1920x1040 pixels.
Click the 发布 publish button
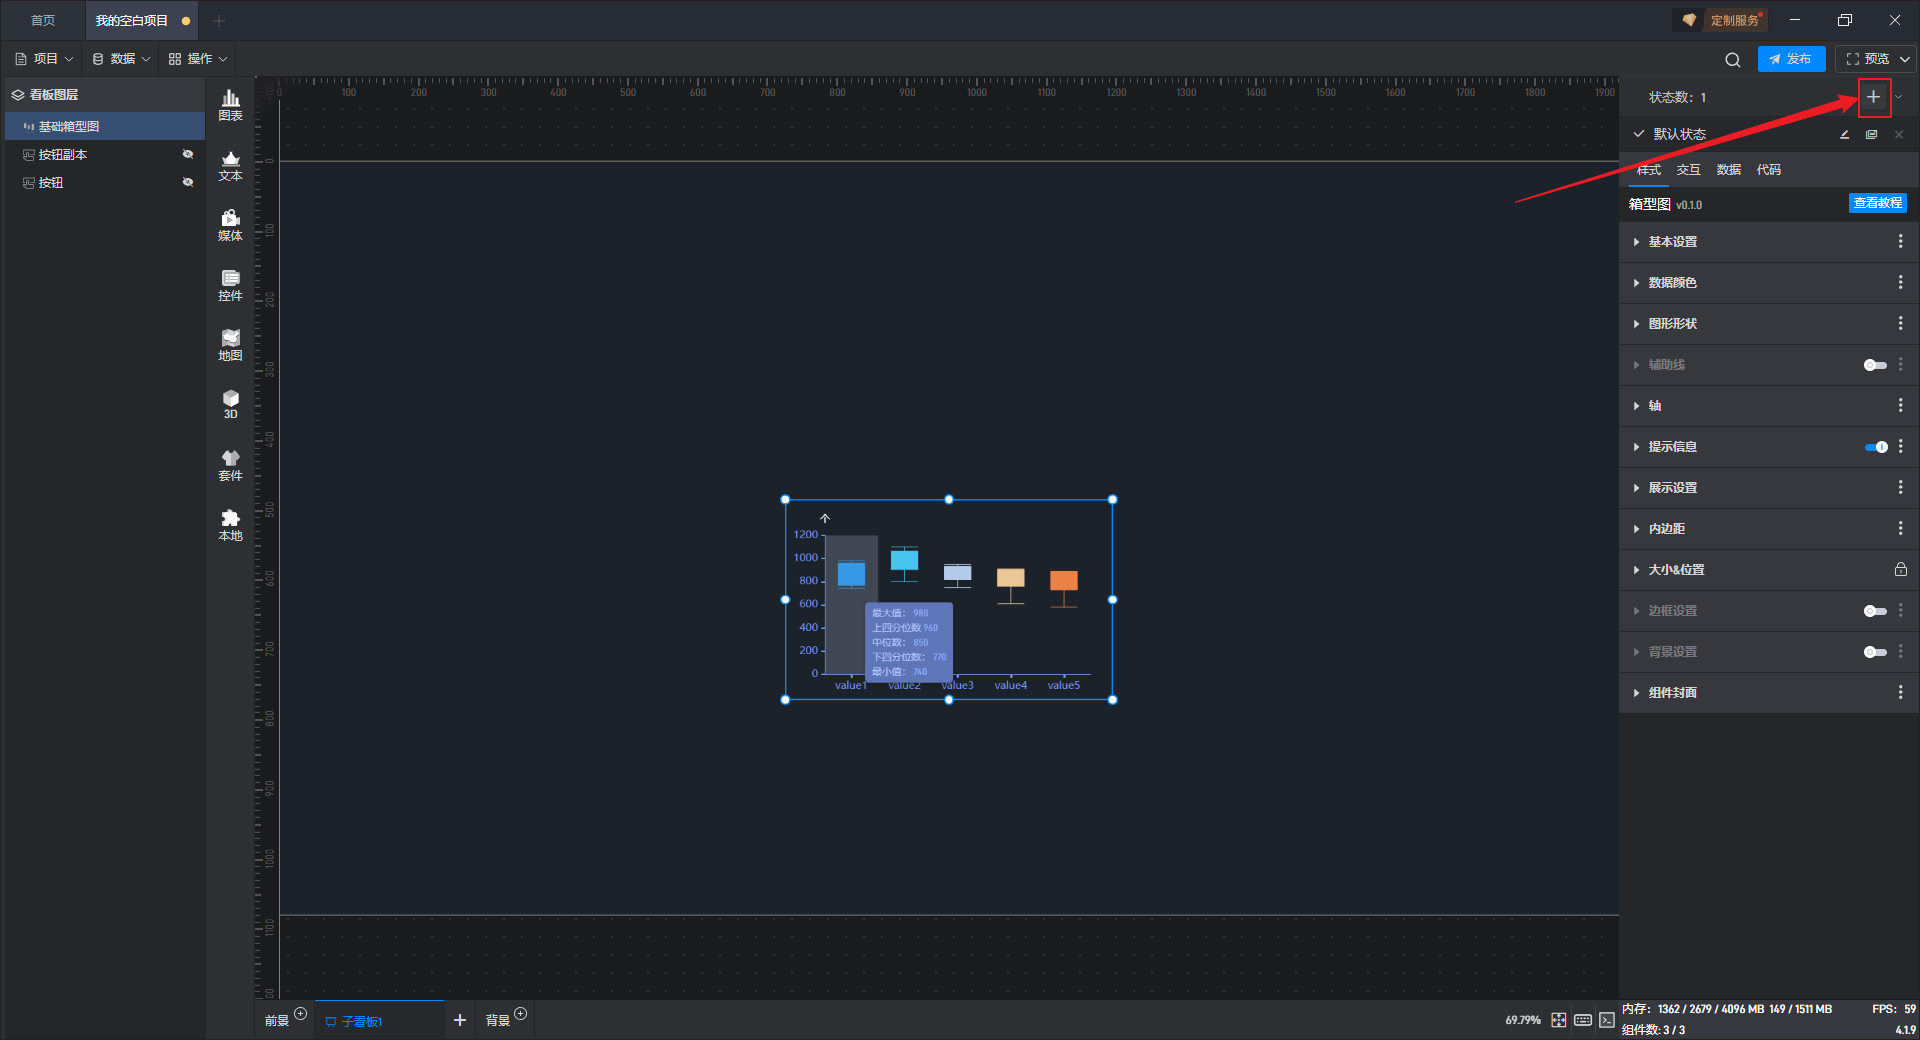click(x=1791, y=59)
